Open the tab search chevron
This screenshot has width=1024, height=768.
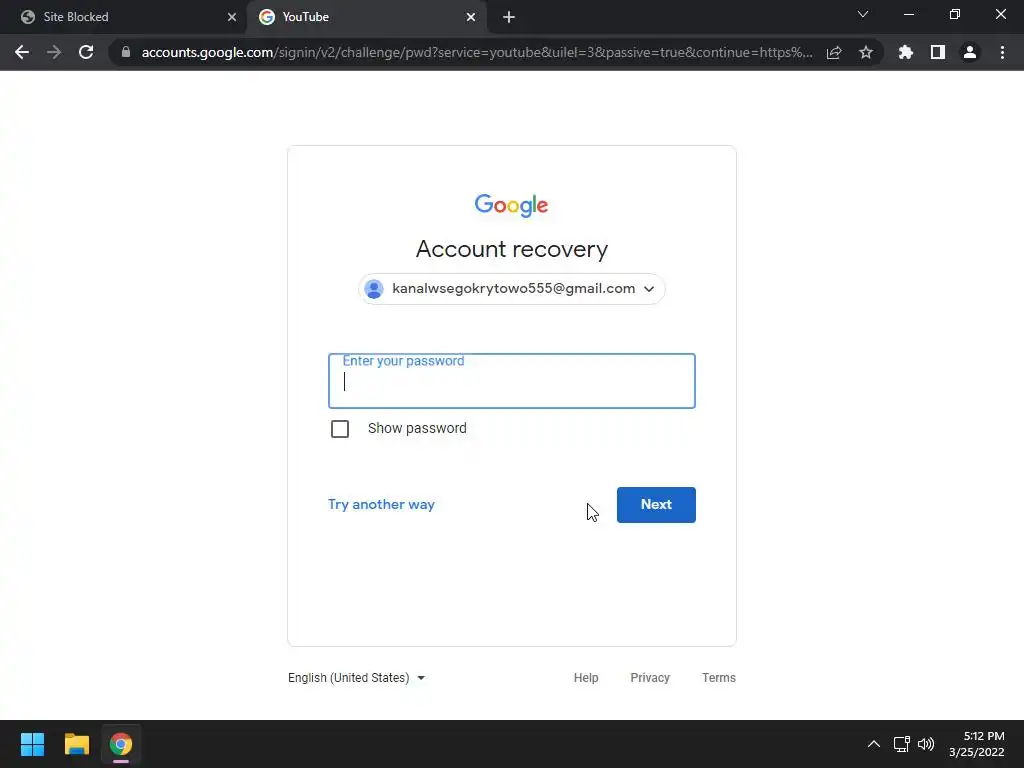[x=863, y=14]
